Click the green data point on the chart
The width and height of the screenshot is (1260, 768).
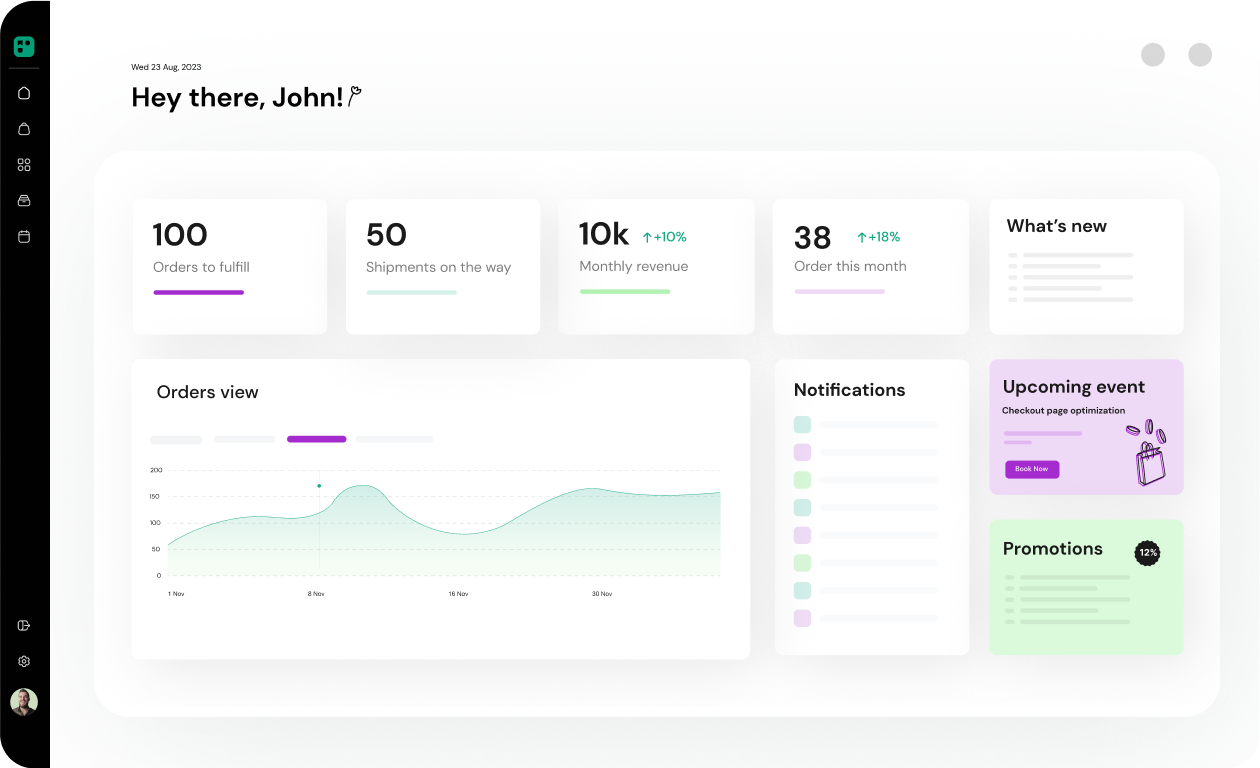click(x=319, y=486)
